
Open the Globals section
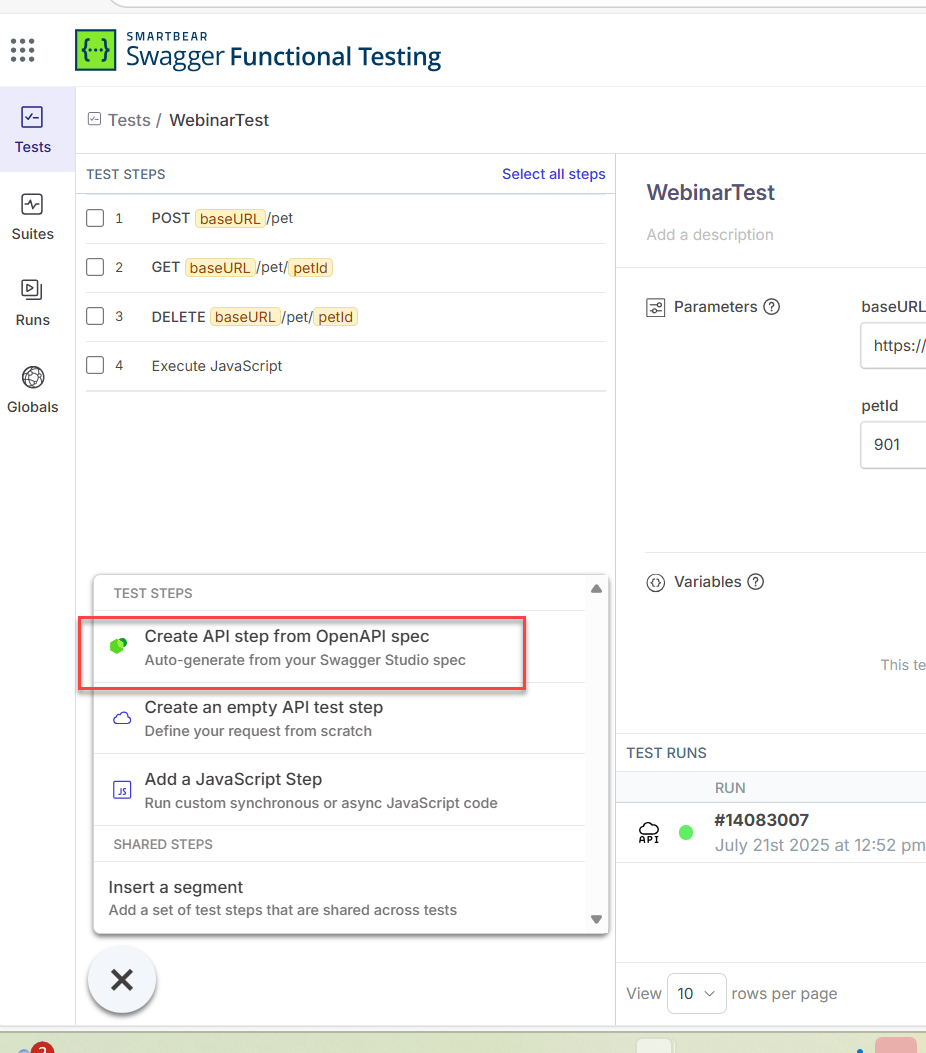coord(32,390)
